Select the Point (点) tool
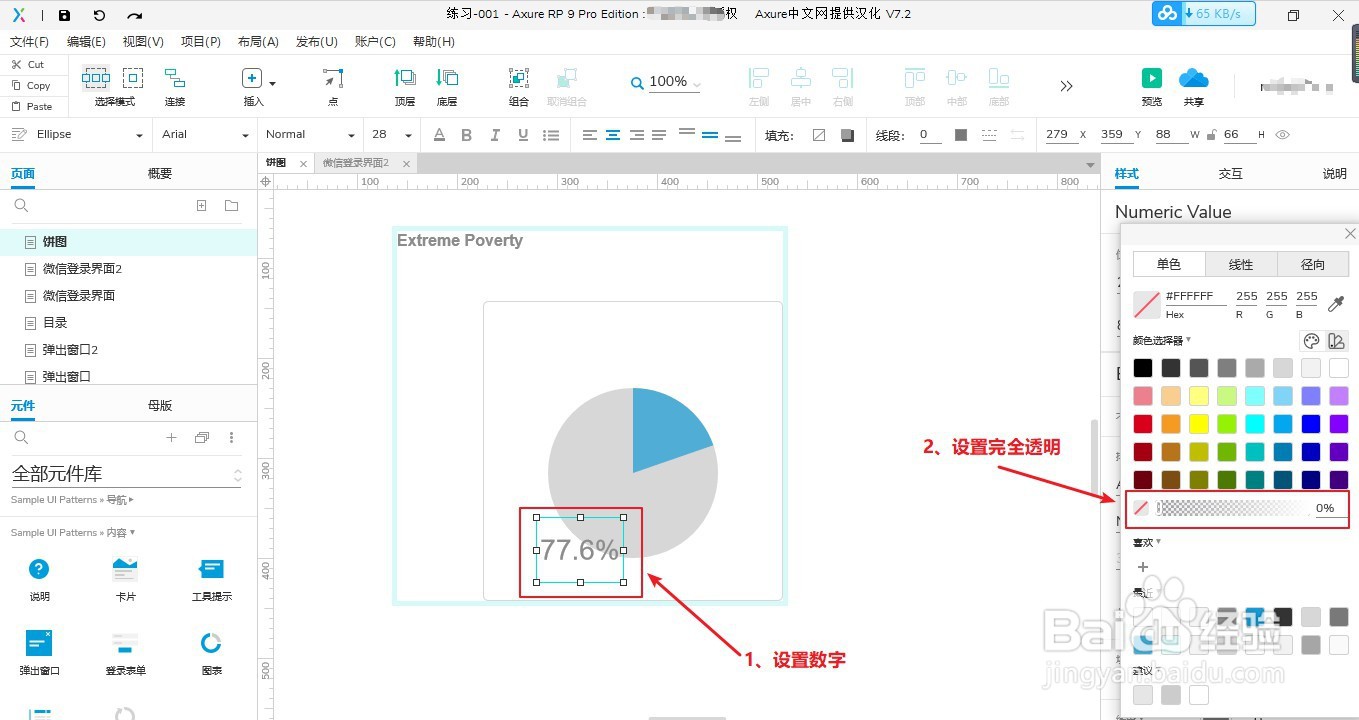 pos(333,78)
